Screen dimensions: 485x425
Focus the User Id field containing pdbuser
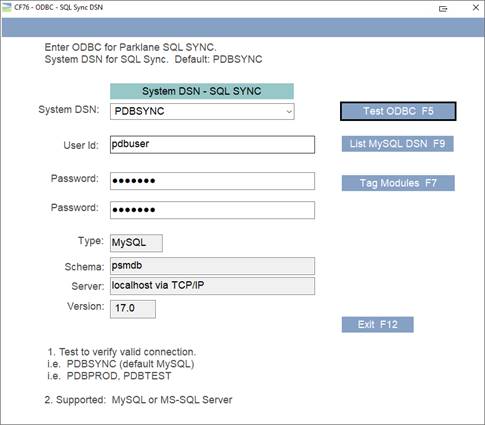click(212, 144)
